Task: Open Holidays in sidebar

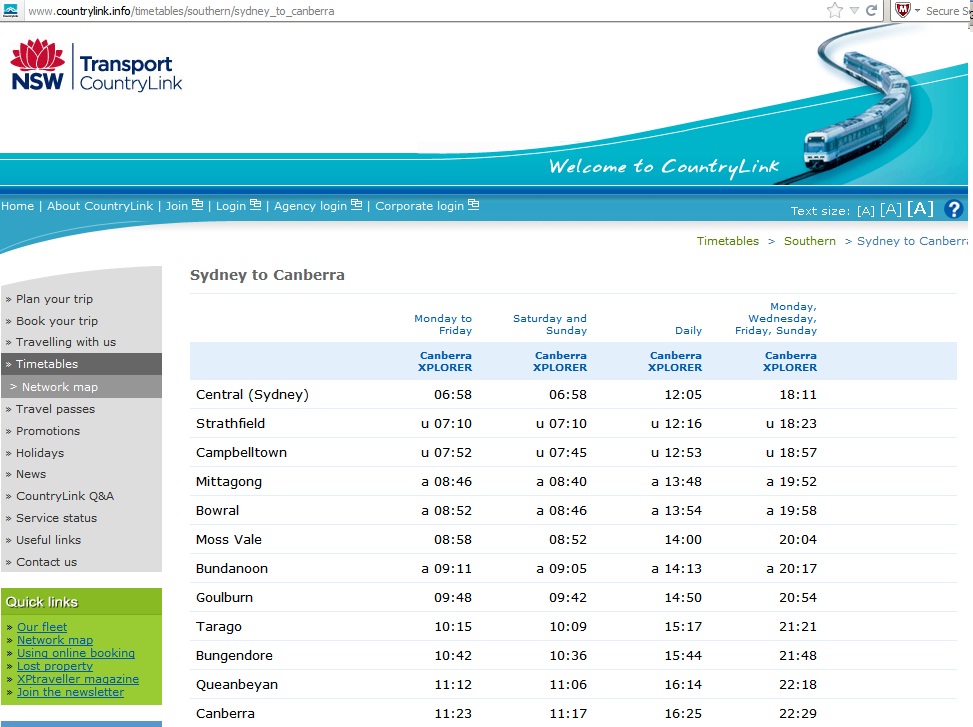Action: point(40,453)
